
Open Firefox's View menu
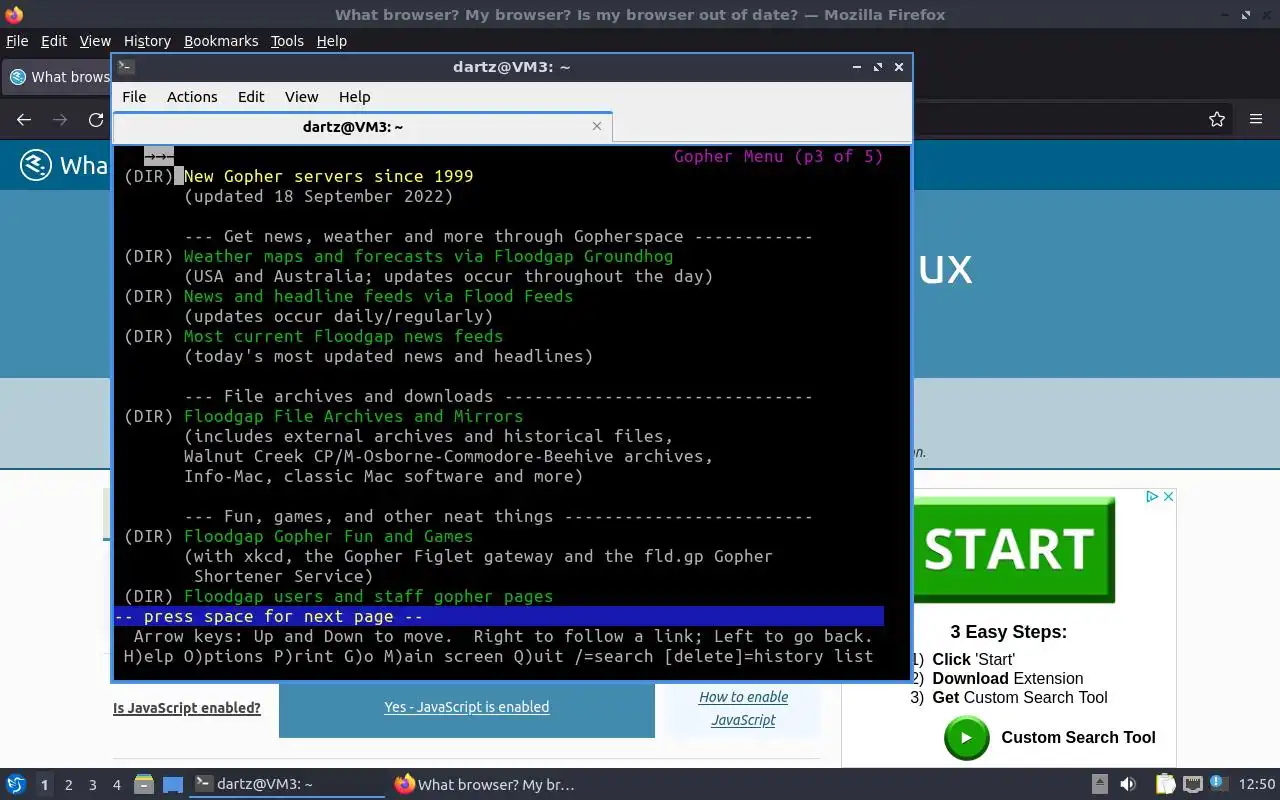[95, 41]
